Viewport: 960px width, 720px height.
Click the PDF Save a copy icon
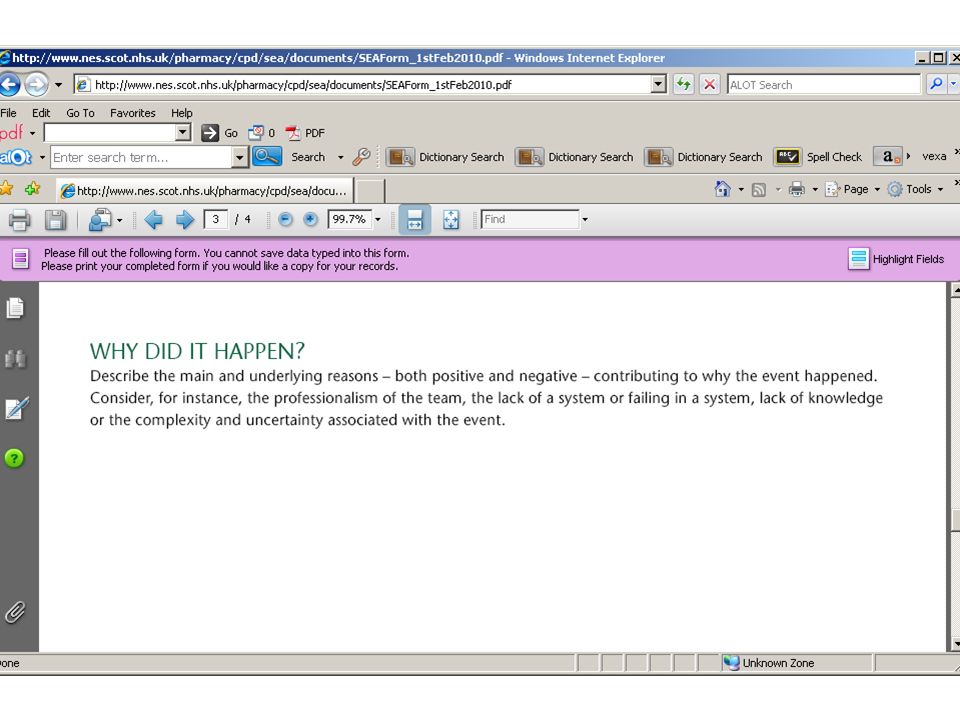pos(55,220)
